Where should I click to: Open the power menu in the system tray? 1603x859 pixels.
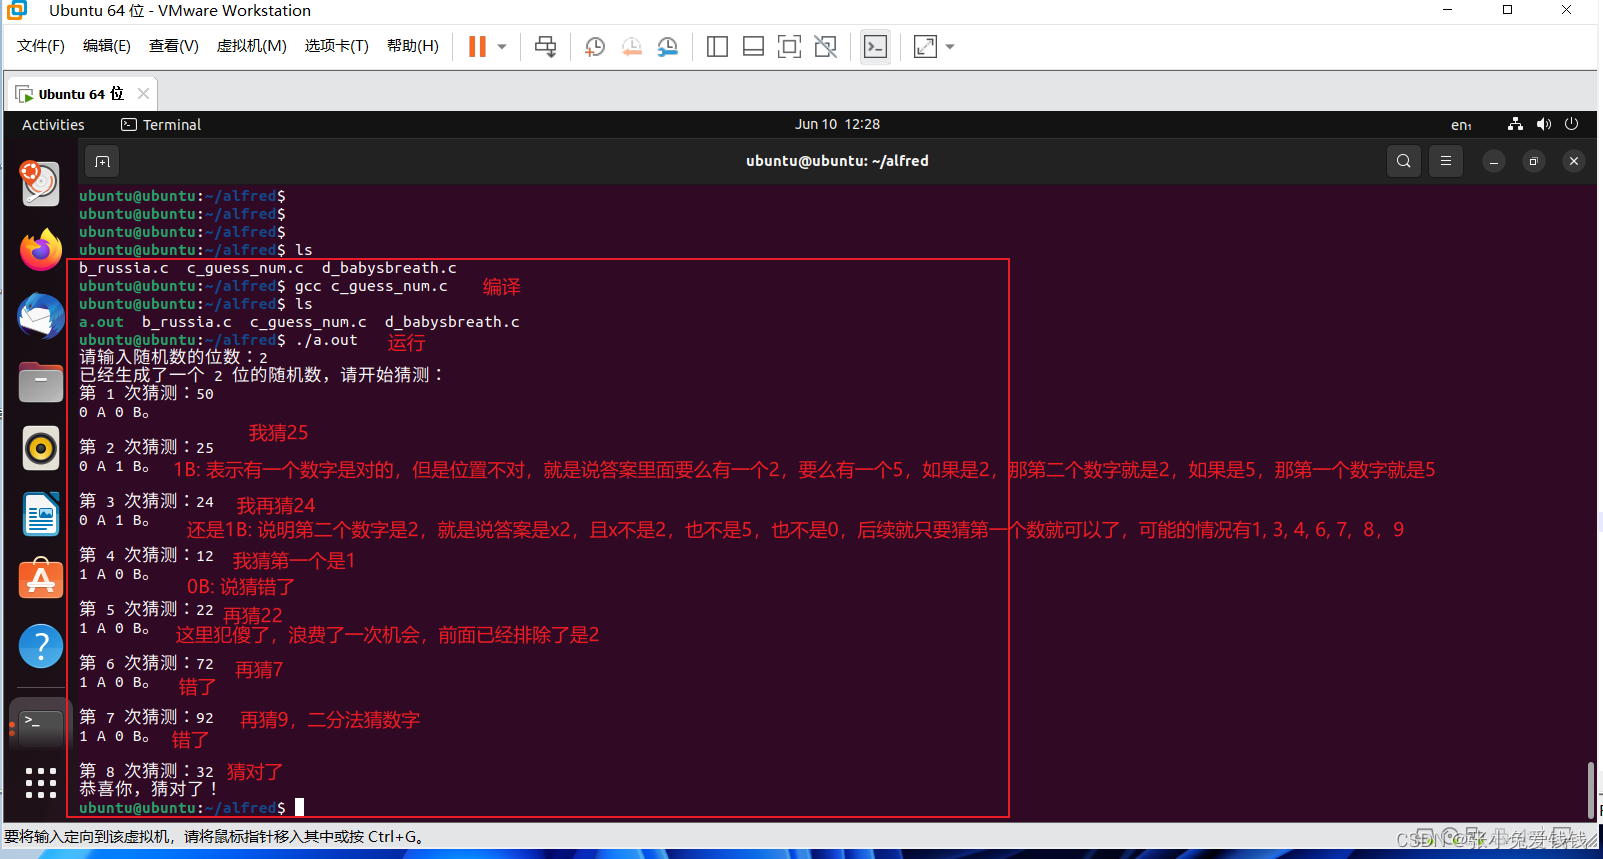(x=1572, y=124)
